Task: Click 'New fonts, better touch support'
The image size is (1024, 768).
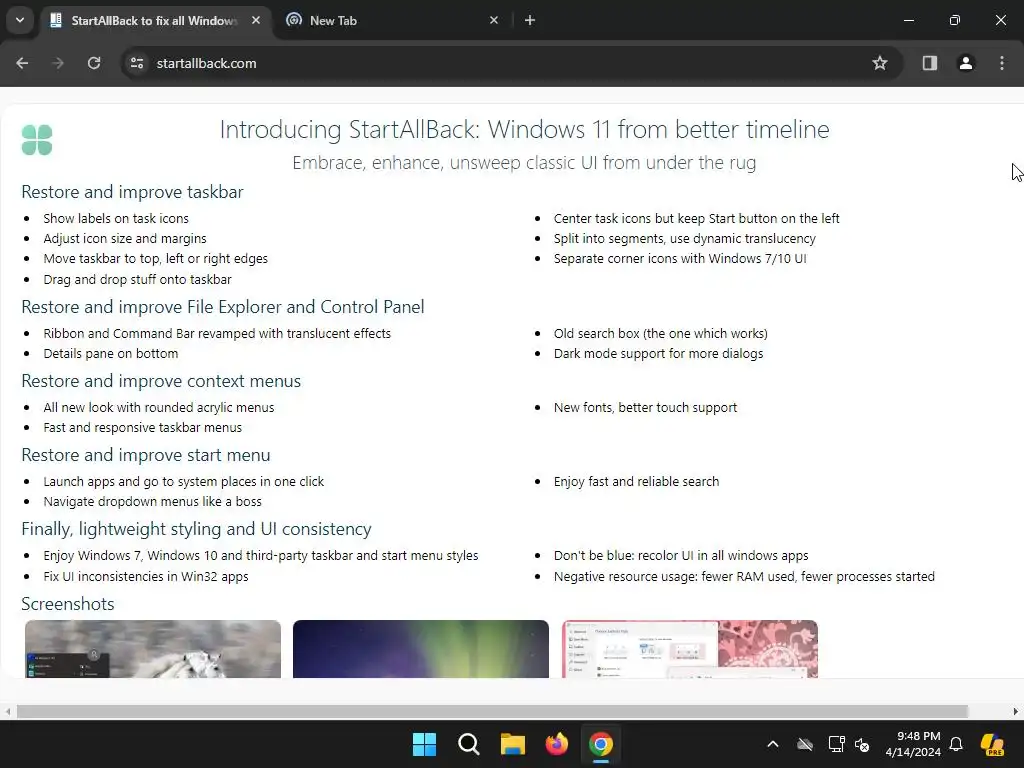Action: point(645,408)
